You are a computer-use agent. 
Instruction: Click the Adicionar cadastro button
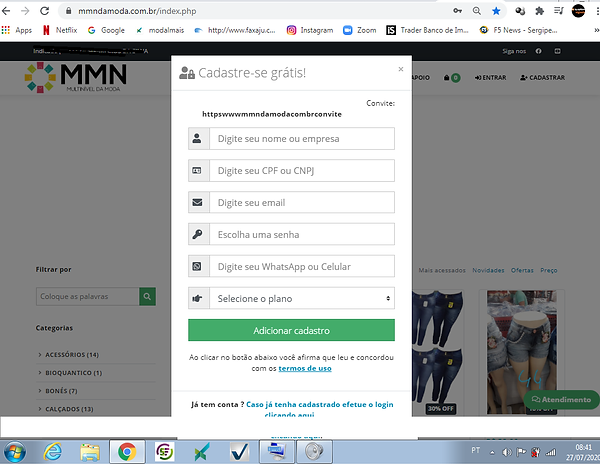(291, 330)
